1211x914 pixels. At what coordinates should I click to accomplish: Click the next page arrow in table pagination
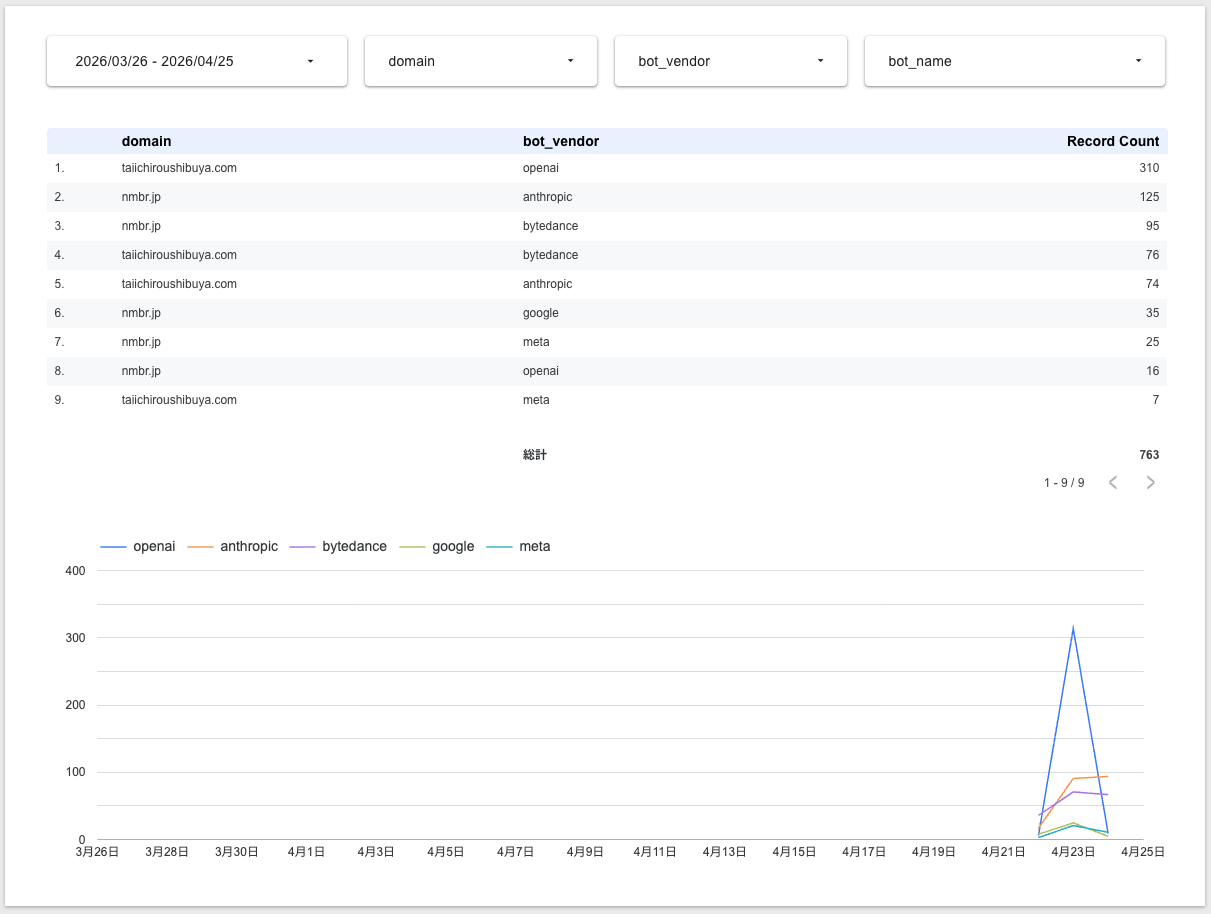pos(1150,483)
